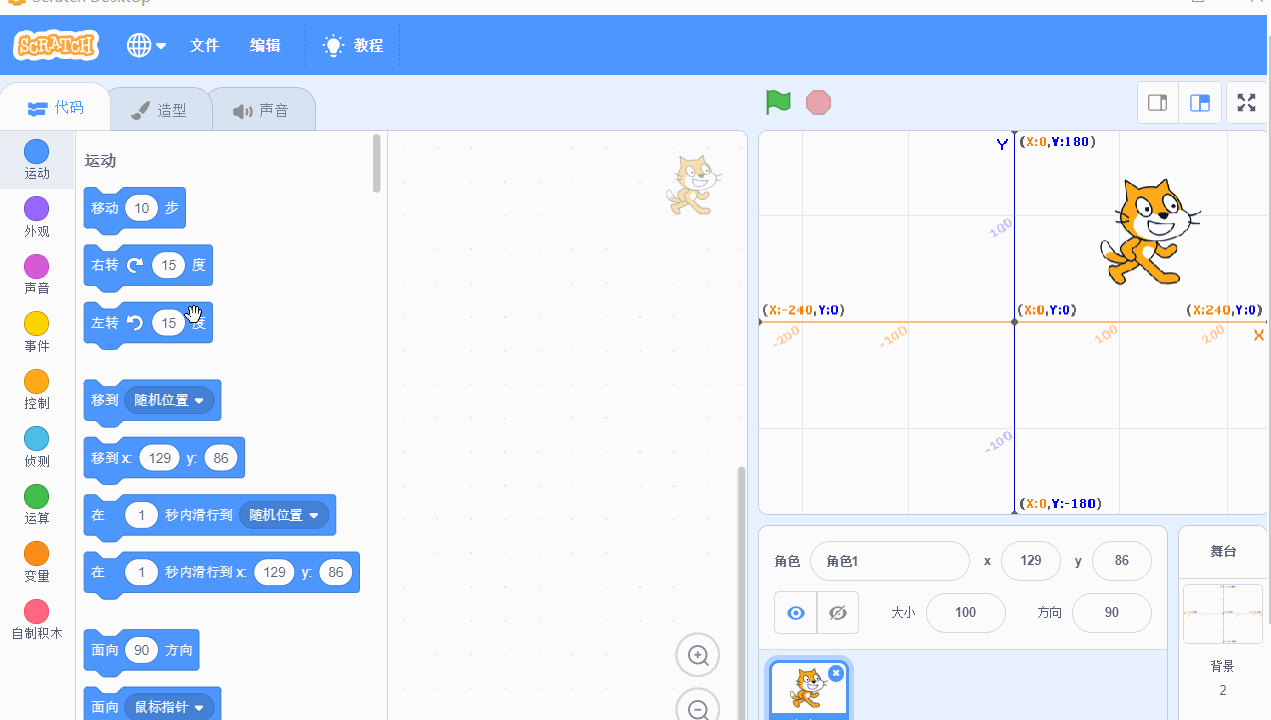Select the 侦测 sensing category

pos(37,447)
